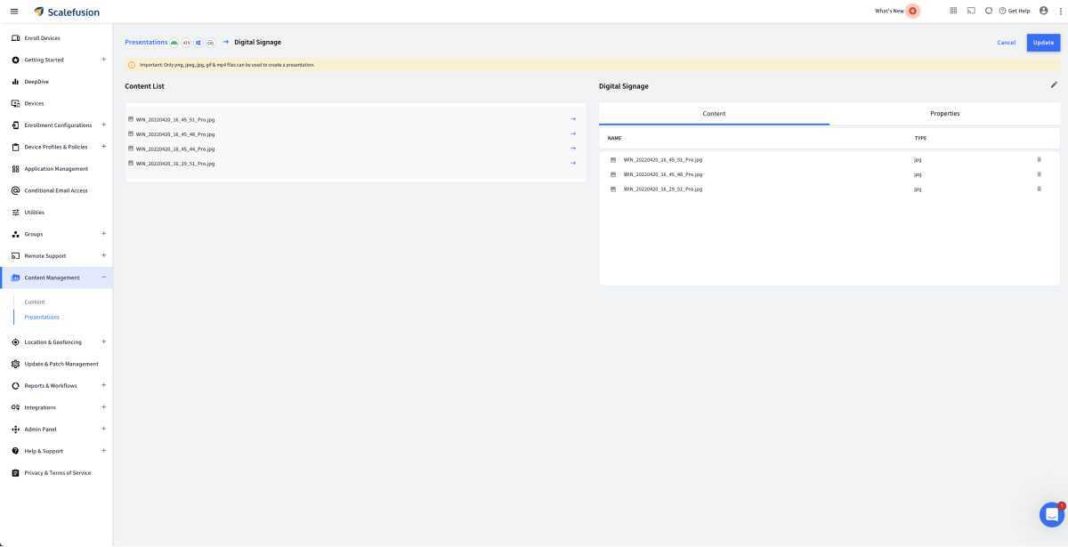
Task: Click the three-dot overflow menu in header
Action: (x=1059, y=11)
